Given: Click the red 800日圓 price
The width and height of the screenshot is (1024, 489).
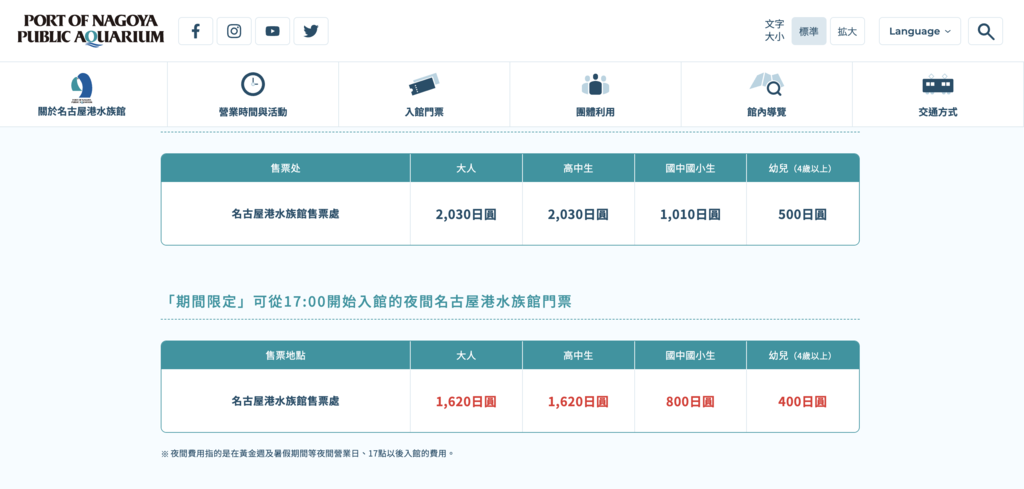Looking at the screenshot, I should pyautogui.click(x=690, y=402).
